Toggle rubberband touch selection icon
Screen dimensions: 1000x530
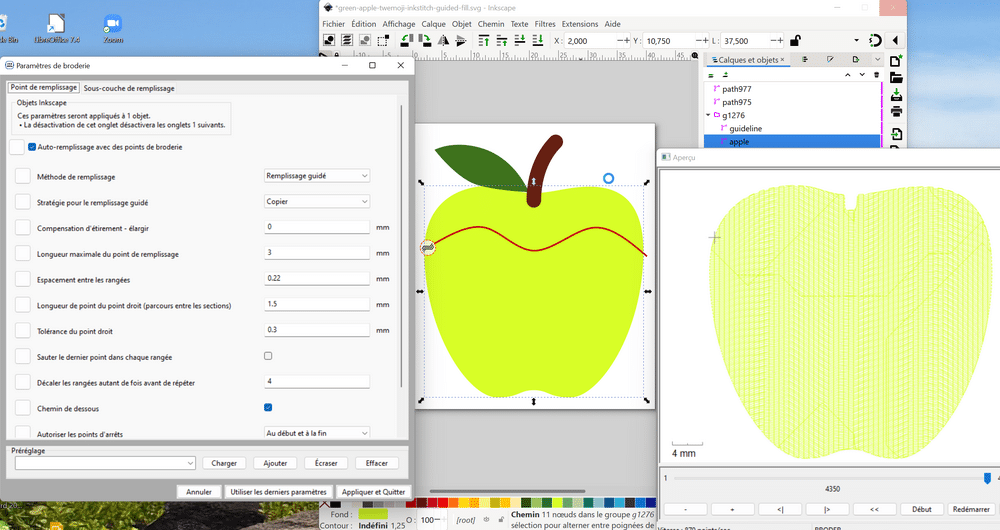(x=383, y=40)
